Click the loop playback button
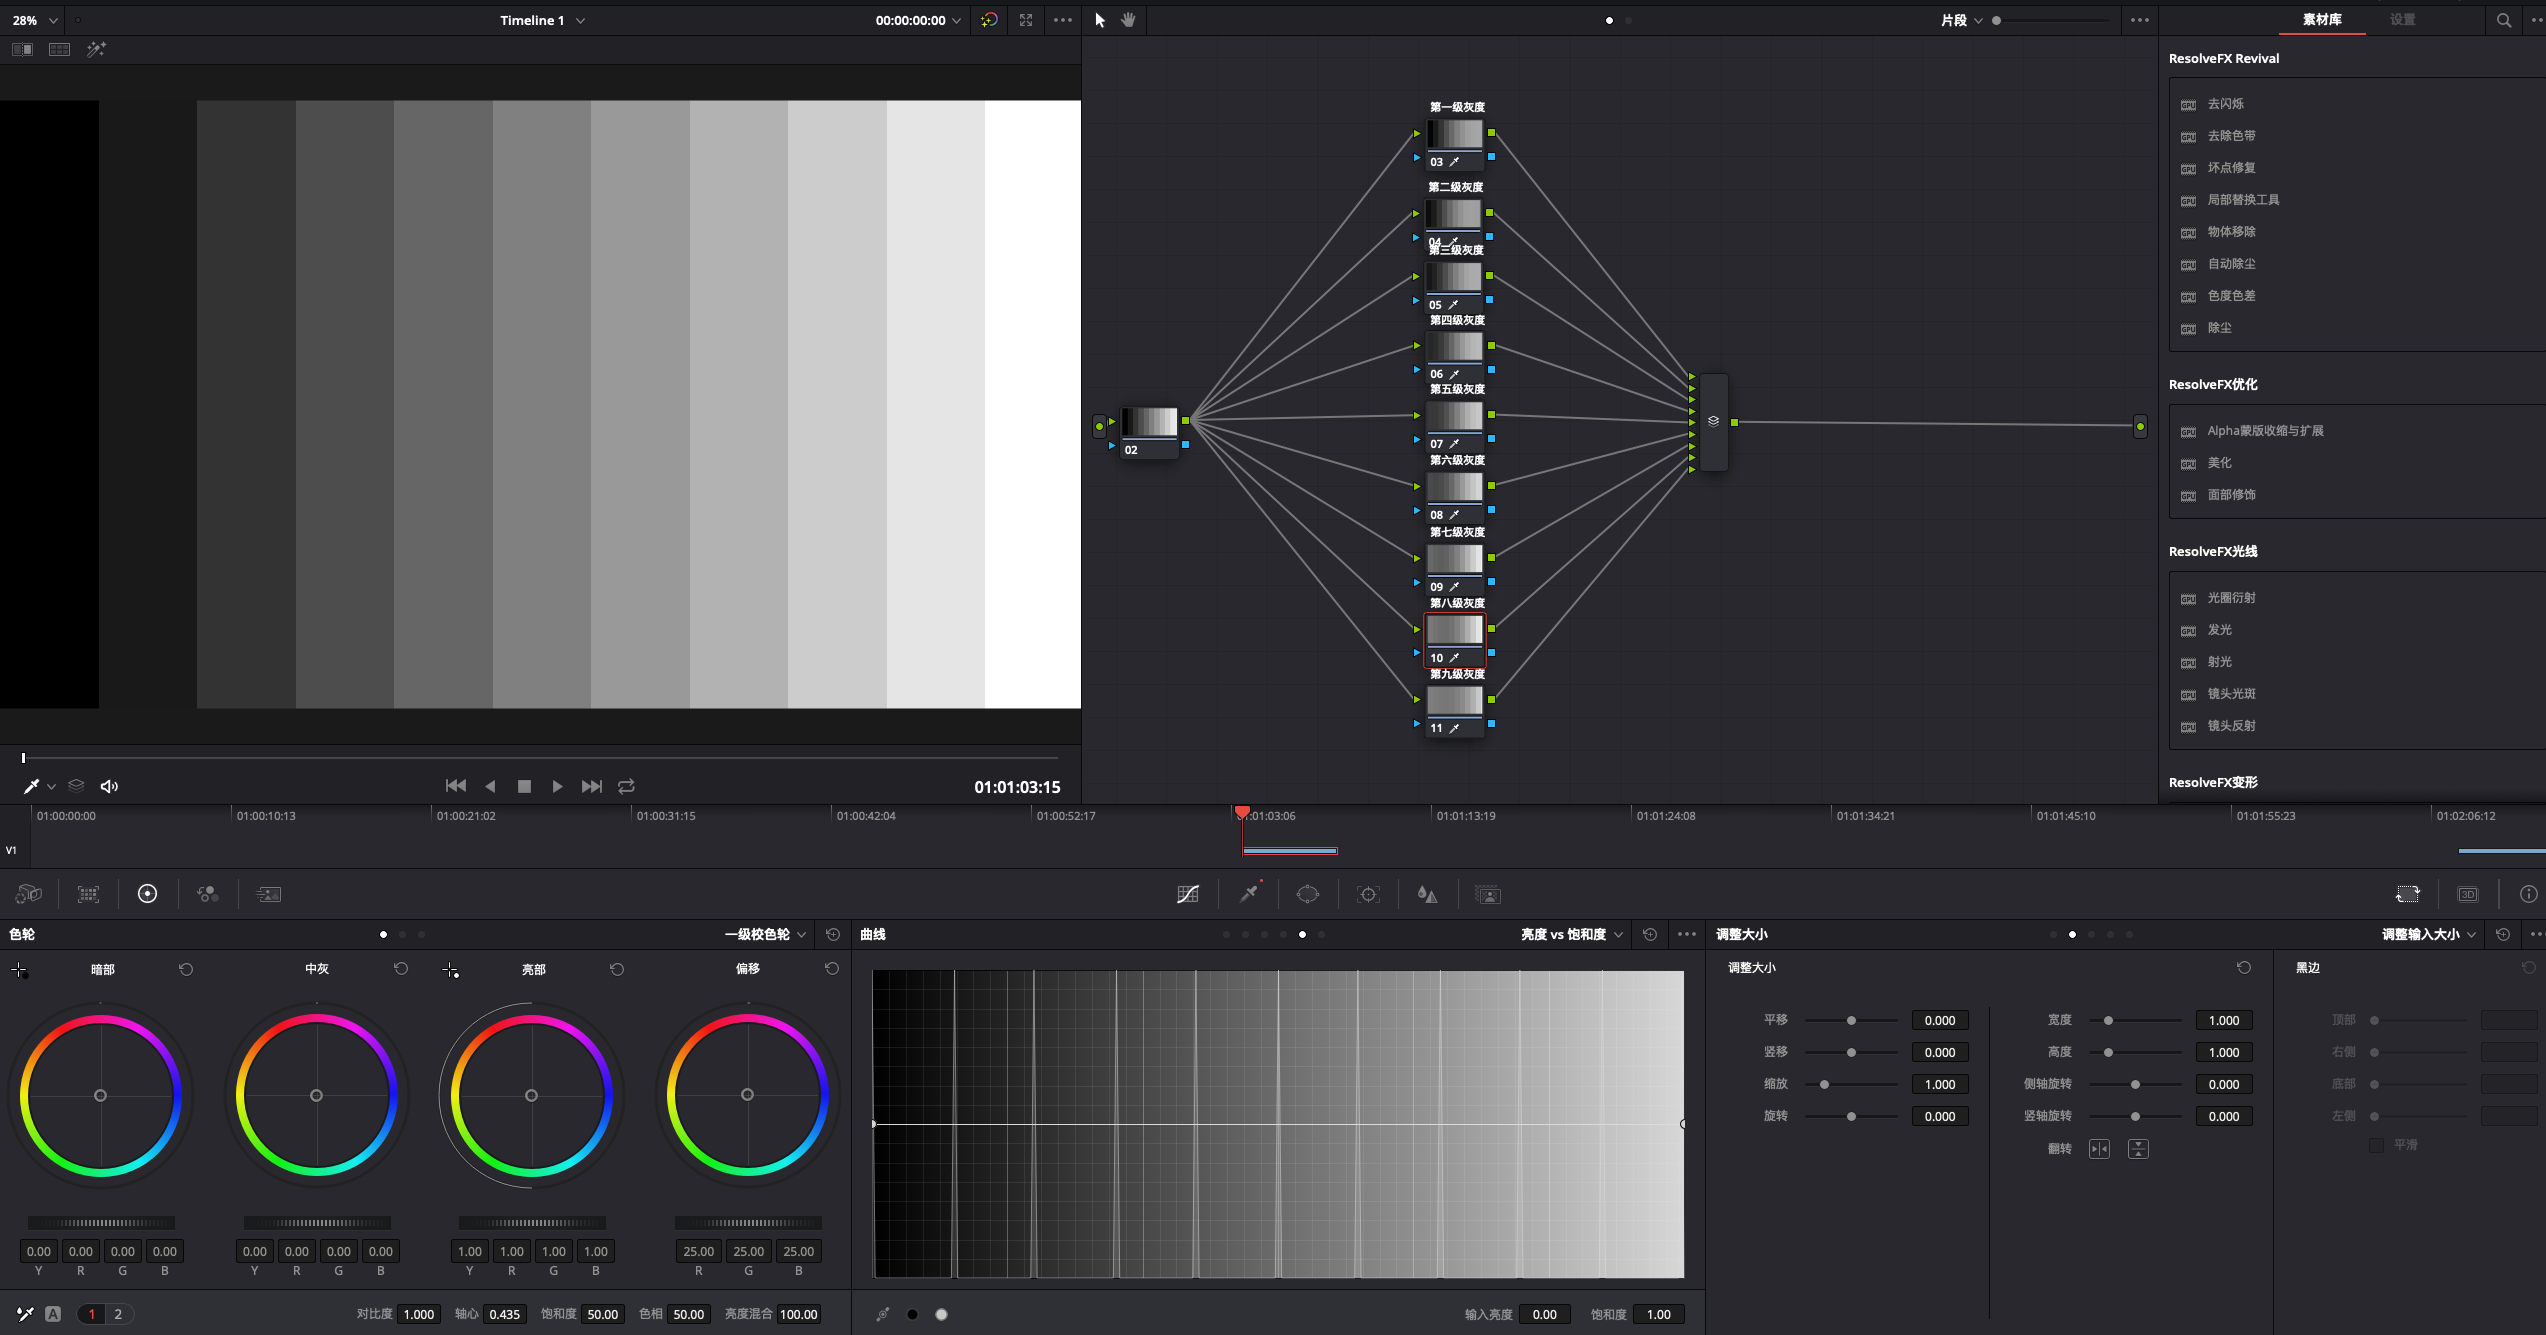2546x1335 pixels. tap(626, 786)
